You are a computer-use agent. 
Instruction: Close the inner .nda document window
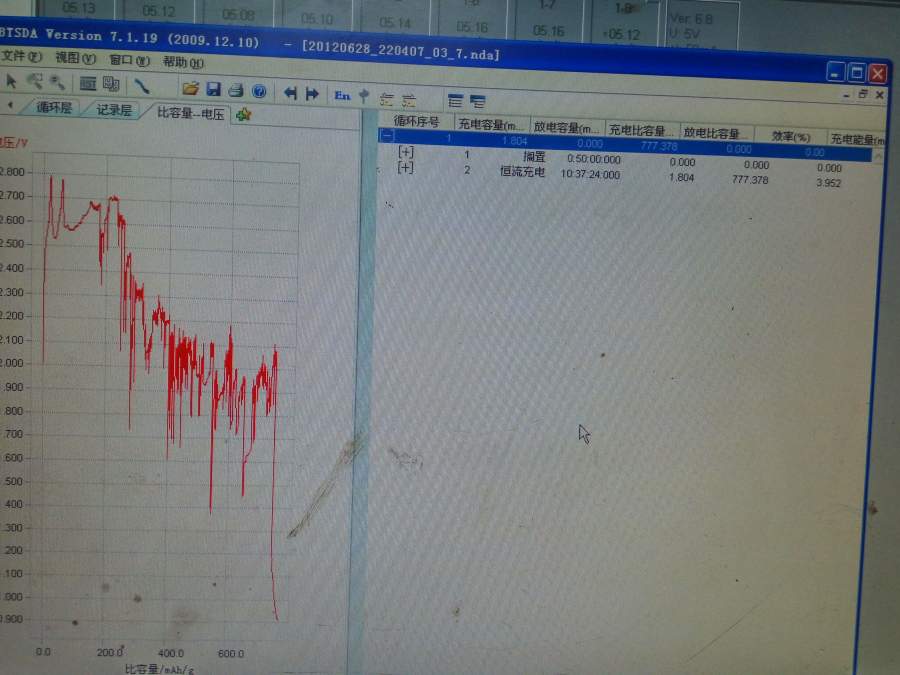(x=879, y=95)
